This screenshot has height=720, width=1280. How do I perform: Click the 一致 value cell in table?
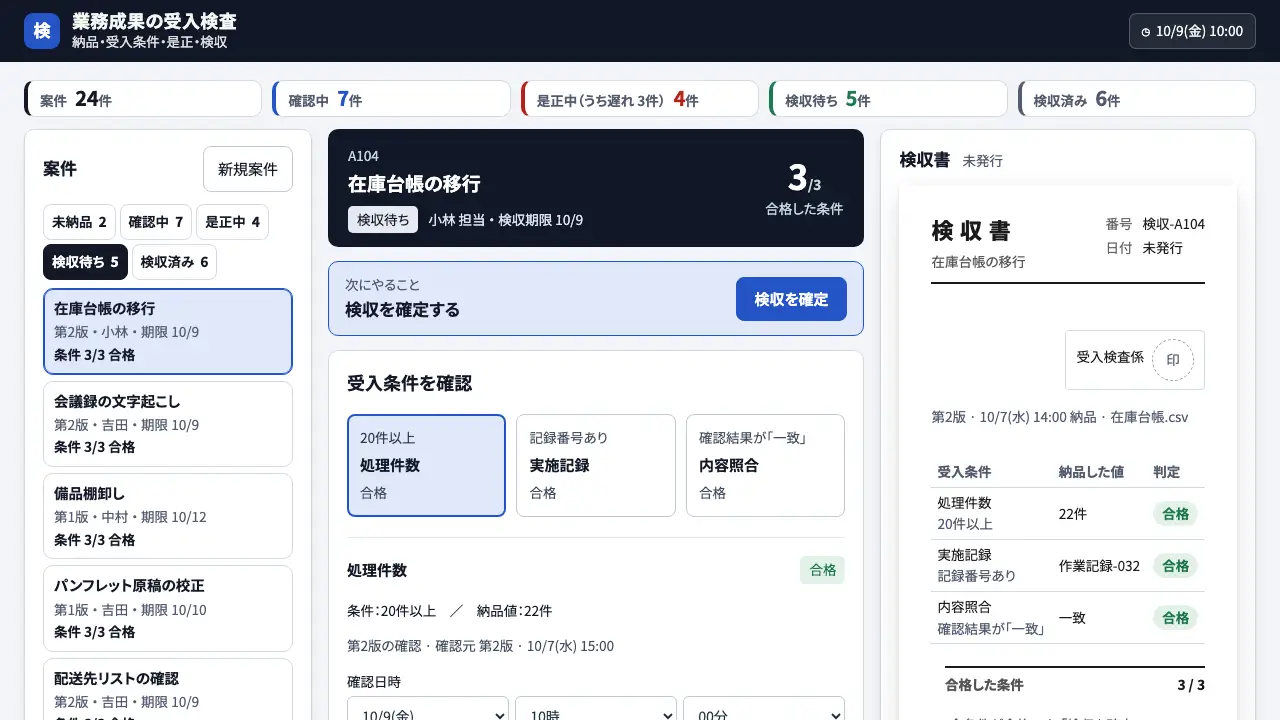[x=1072, y=618]
